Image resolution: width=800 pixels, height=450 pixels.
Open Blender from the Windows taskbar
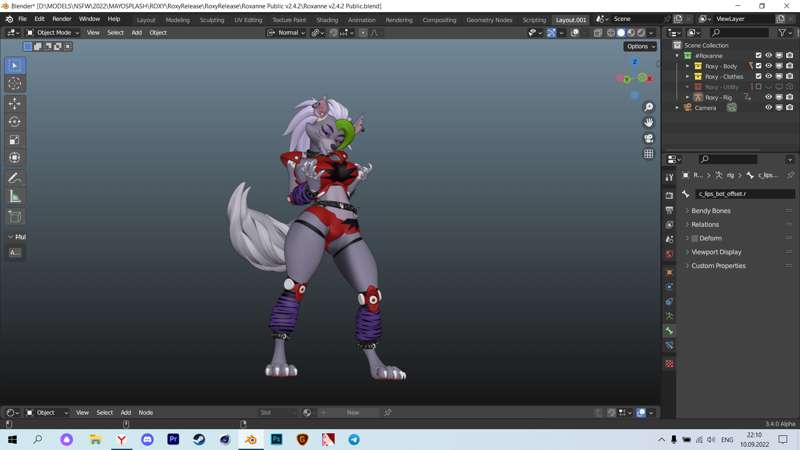click(251, 439)
